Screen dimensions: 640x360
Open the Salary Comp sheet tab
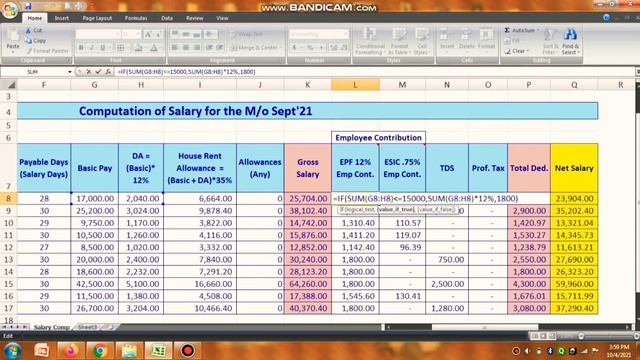coord(51,327)
